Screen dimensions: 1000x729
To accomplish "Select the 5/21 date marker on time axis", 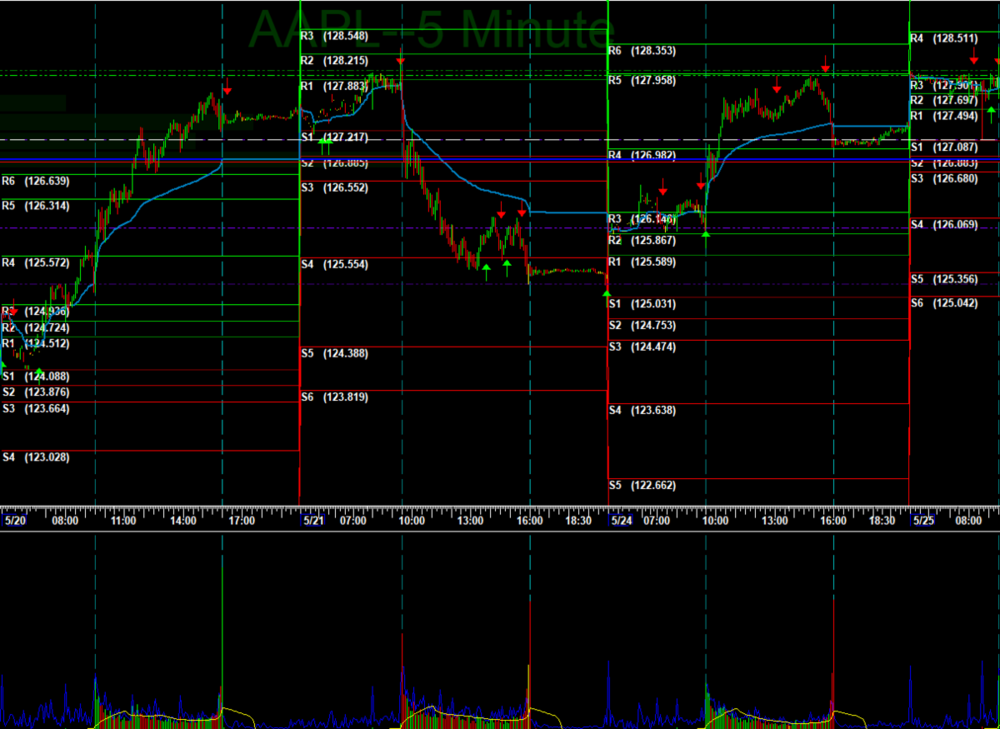I will (x=313, y=520).
